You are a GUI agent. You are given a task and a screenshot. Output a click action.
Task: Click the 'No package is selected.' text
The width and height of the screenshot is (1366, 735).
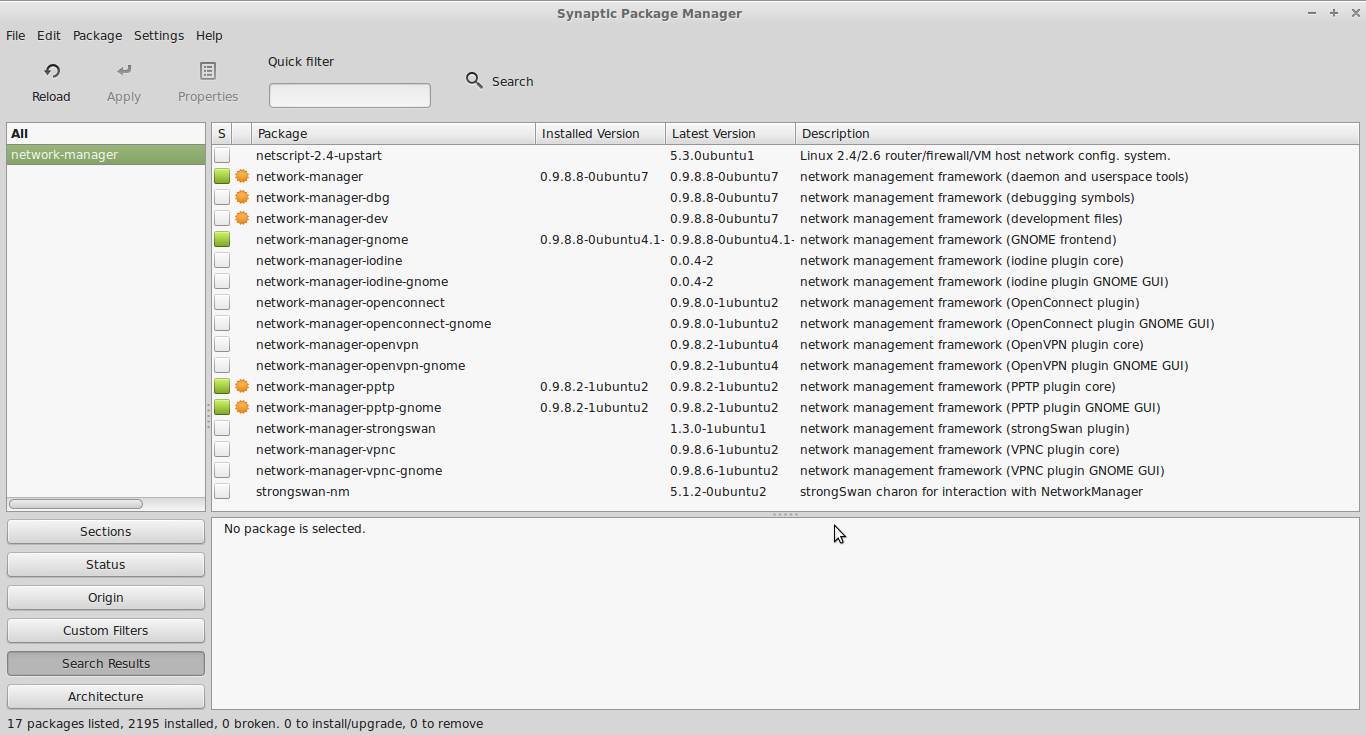[x=295, y=528]
